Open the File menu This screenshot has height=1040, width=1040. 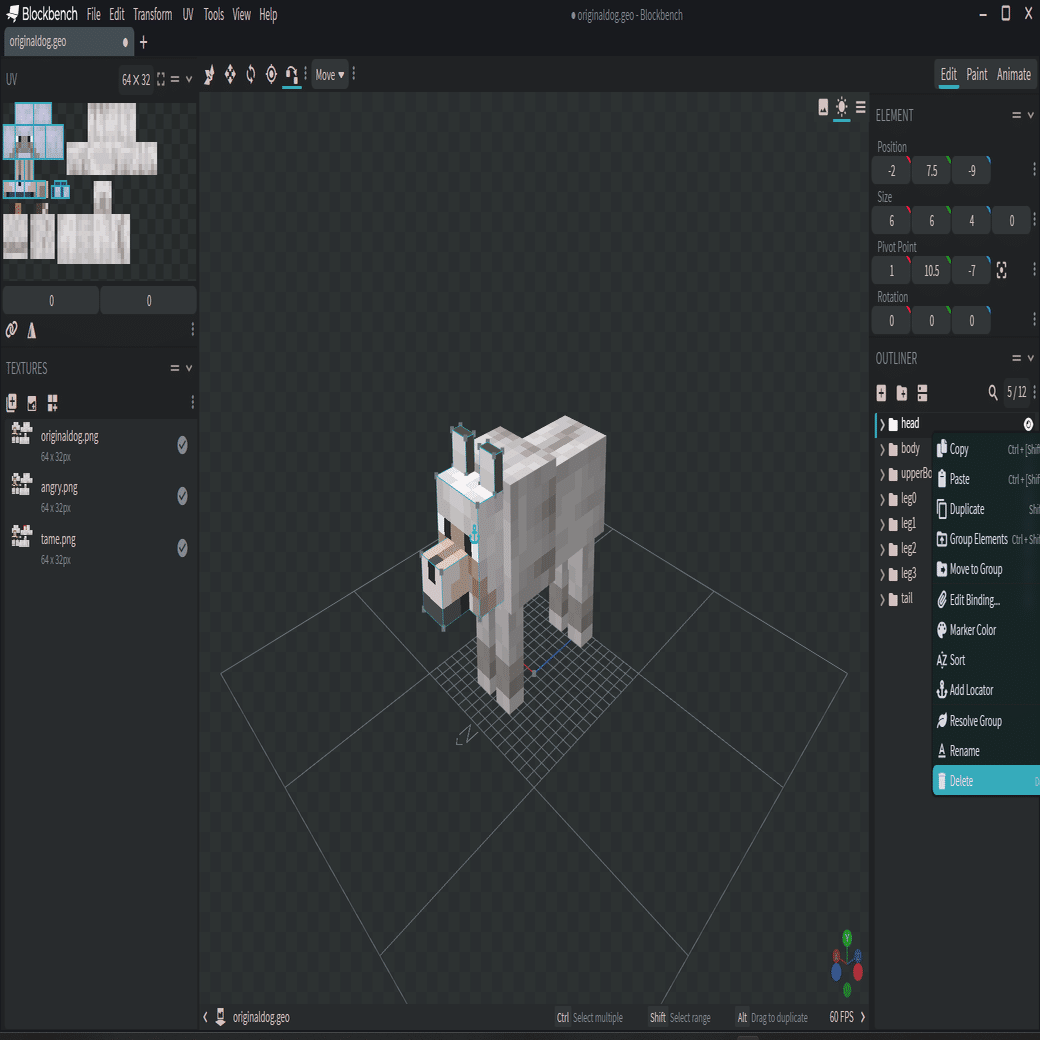(94, 14)
